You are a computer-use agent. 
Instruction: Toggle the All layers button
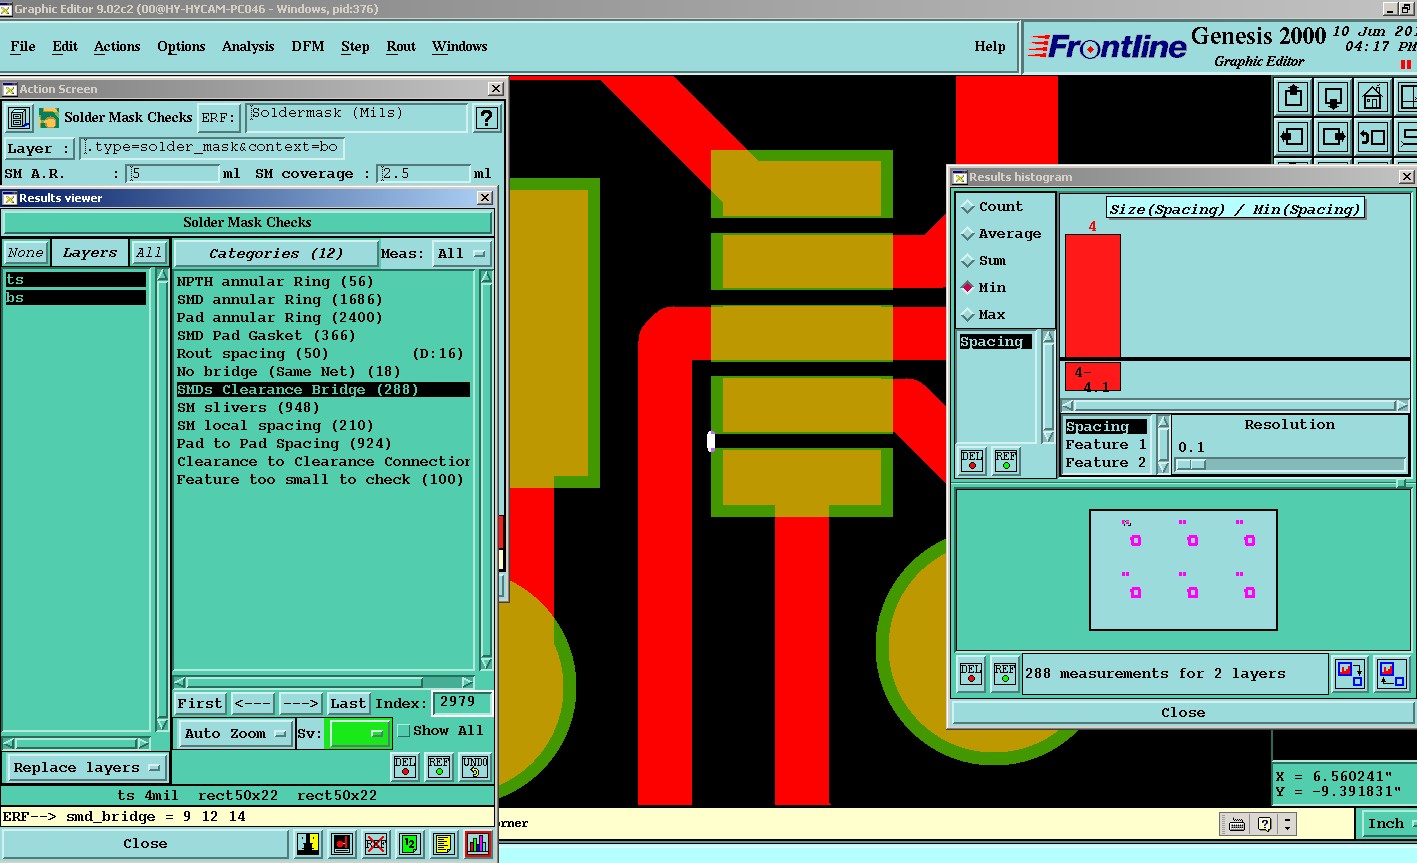coord(149,253)
